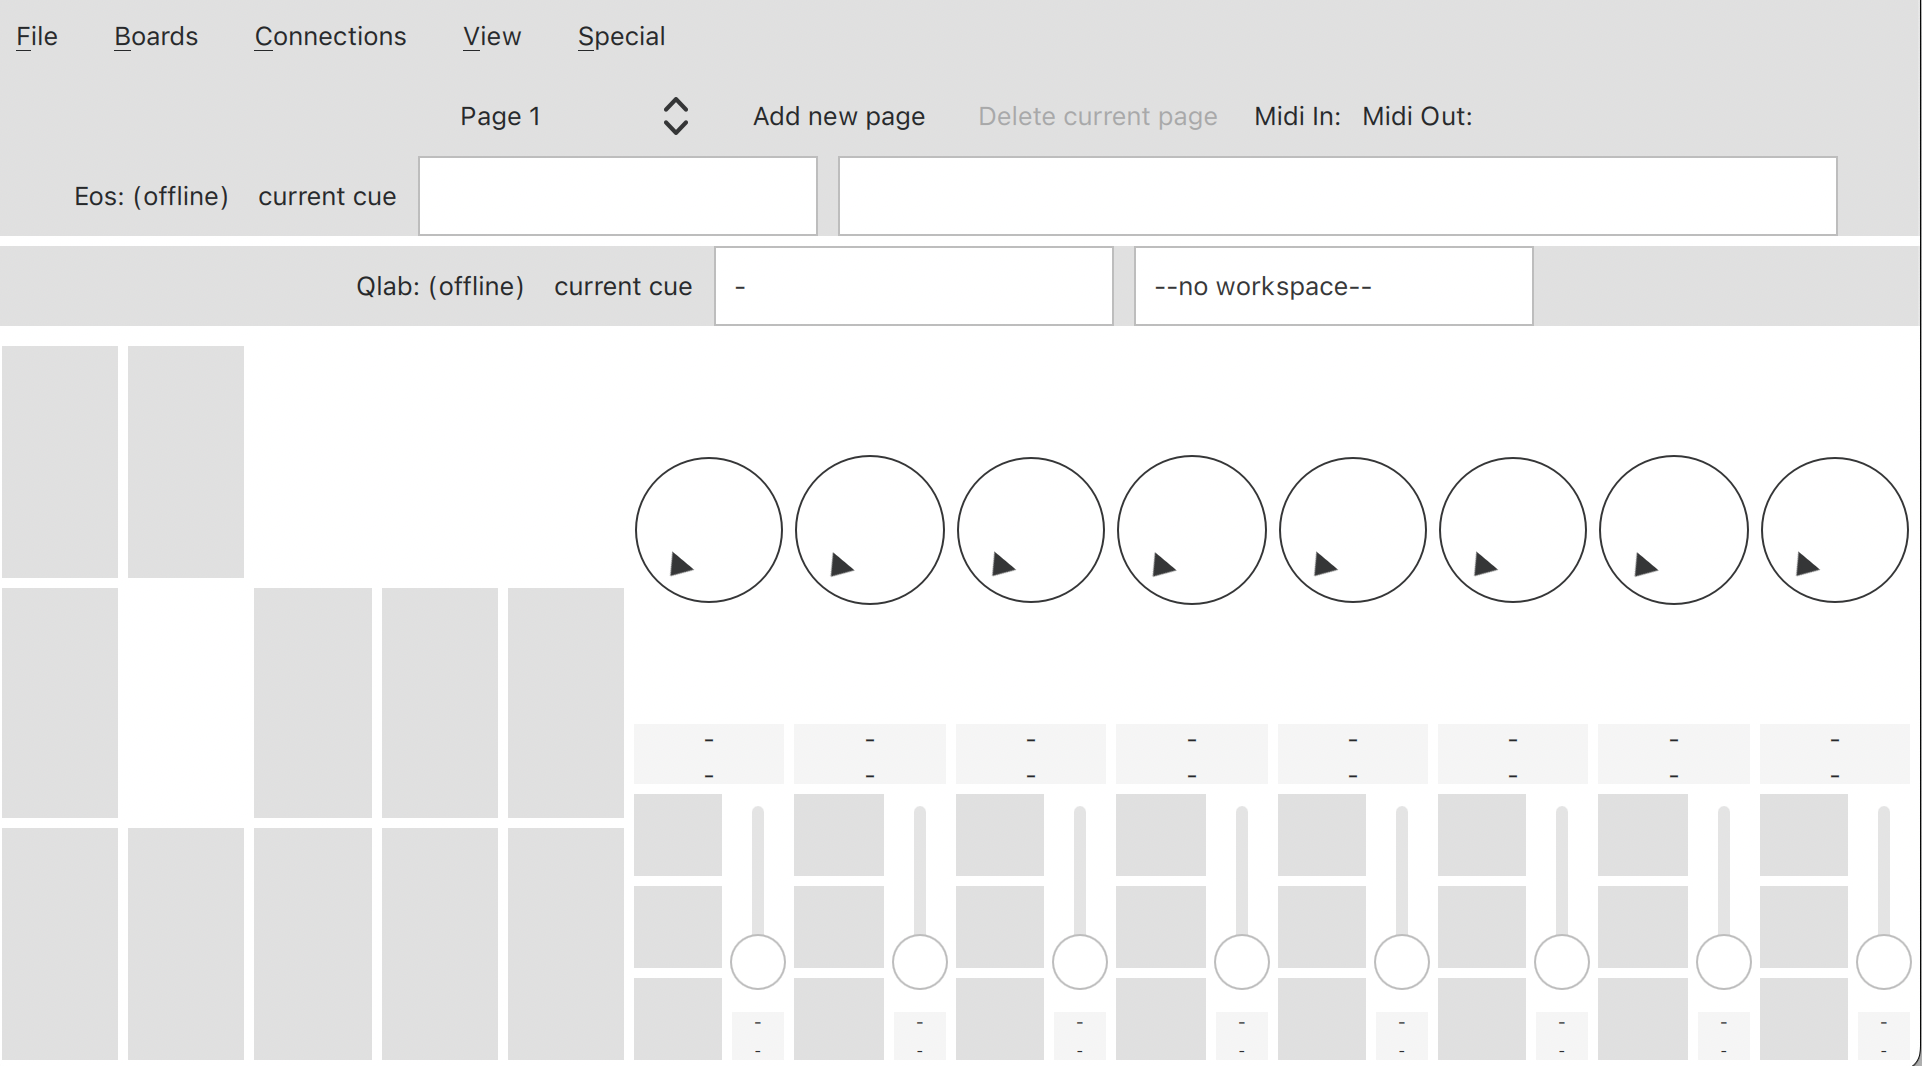
Task: Open the Special menu
Action: click(x=621, y=37)
